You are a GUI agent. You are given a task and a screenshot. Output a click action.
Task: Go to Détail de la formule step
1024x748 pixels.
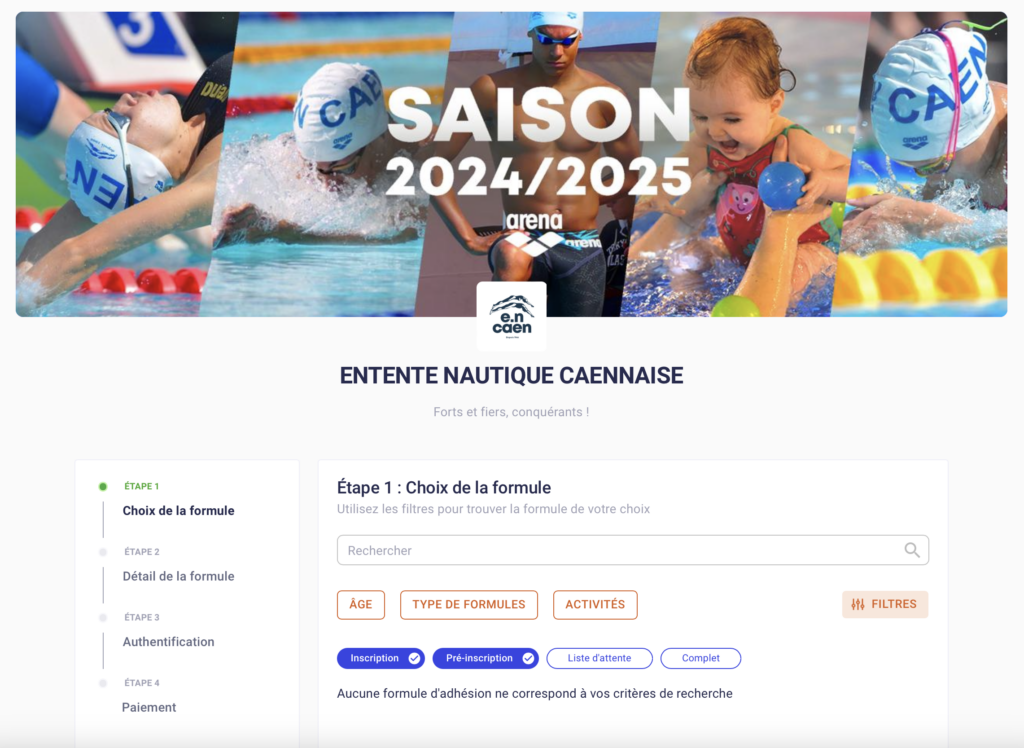point(178,576)
